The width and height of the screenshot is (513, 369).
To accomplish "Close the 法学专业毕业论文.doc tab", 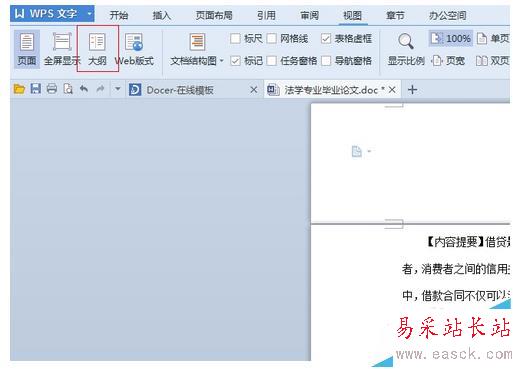I will [392, 90].
